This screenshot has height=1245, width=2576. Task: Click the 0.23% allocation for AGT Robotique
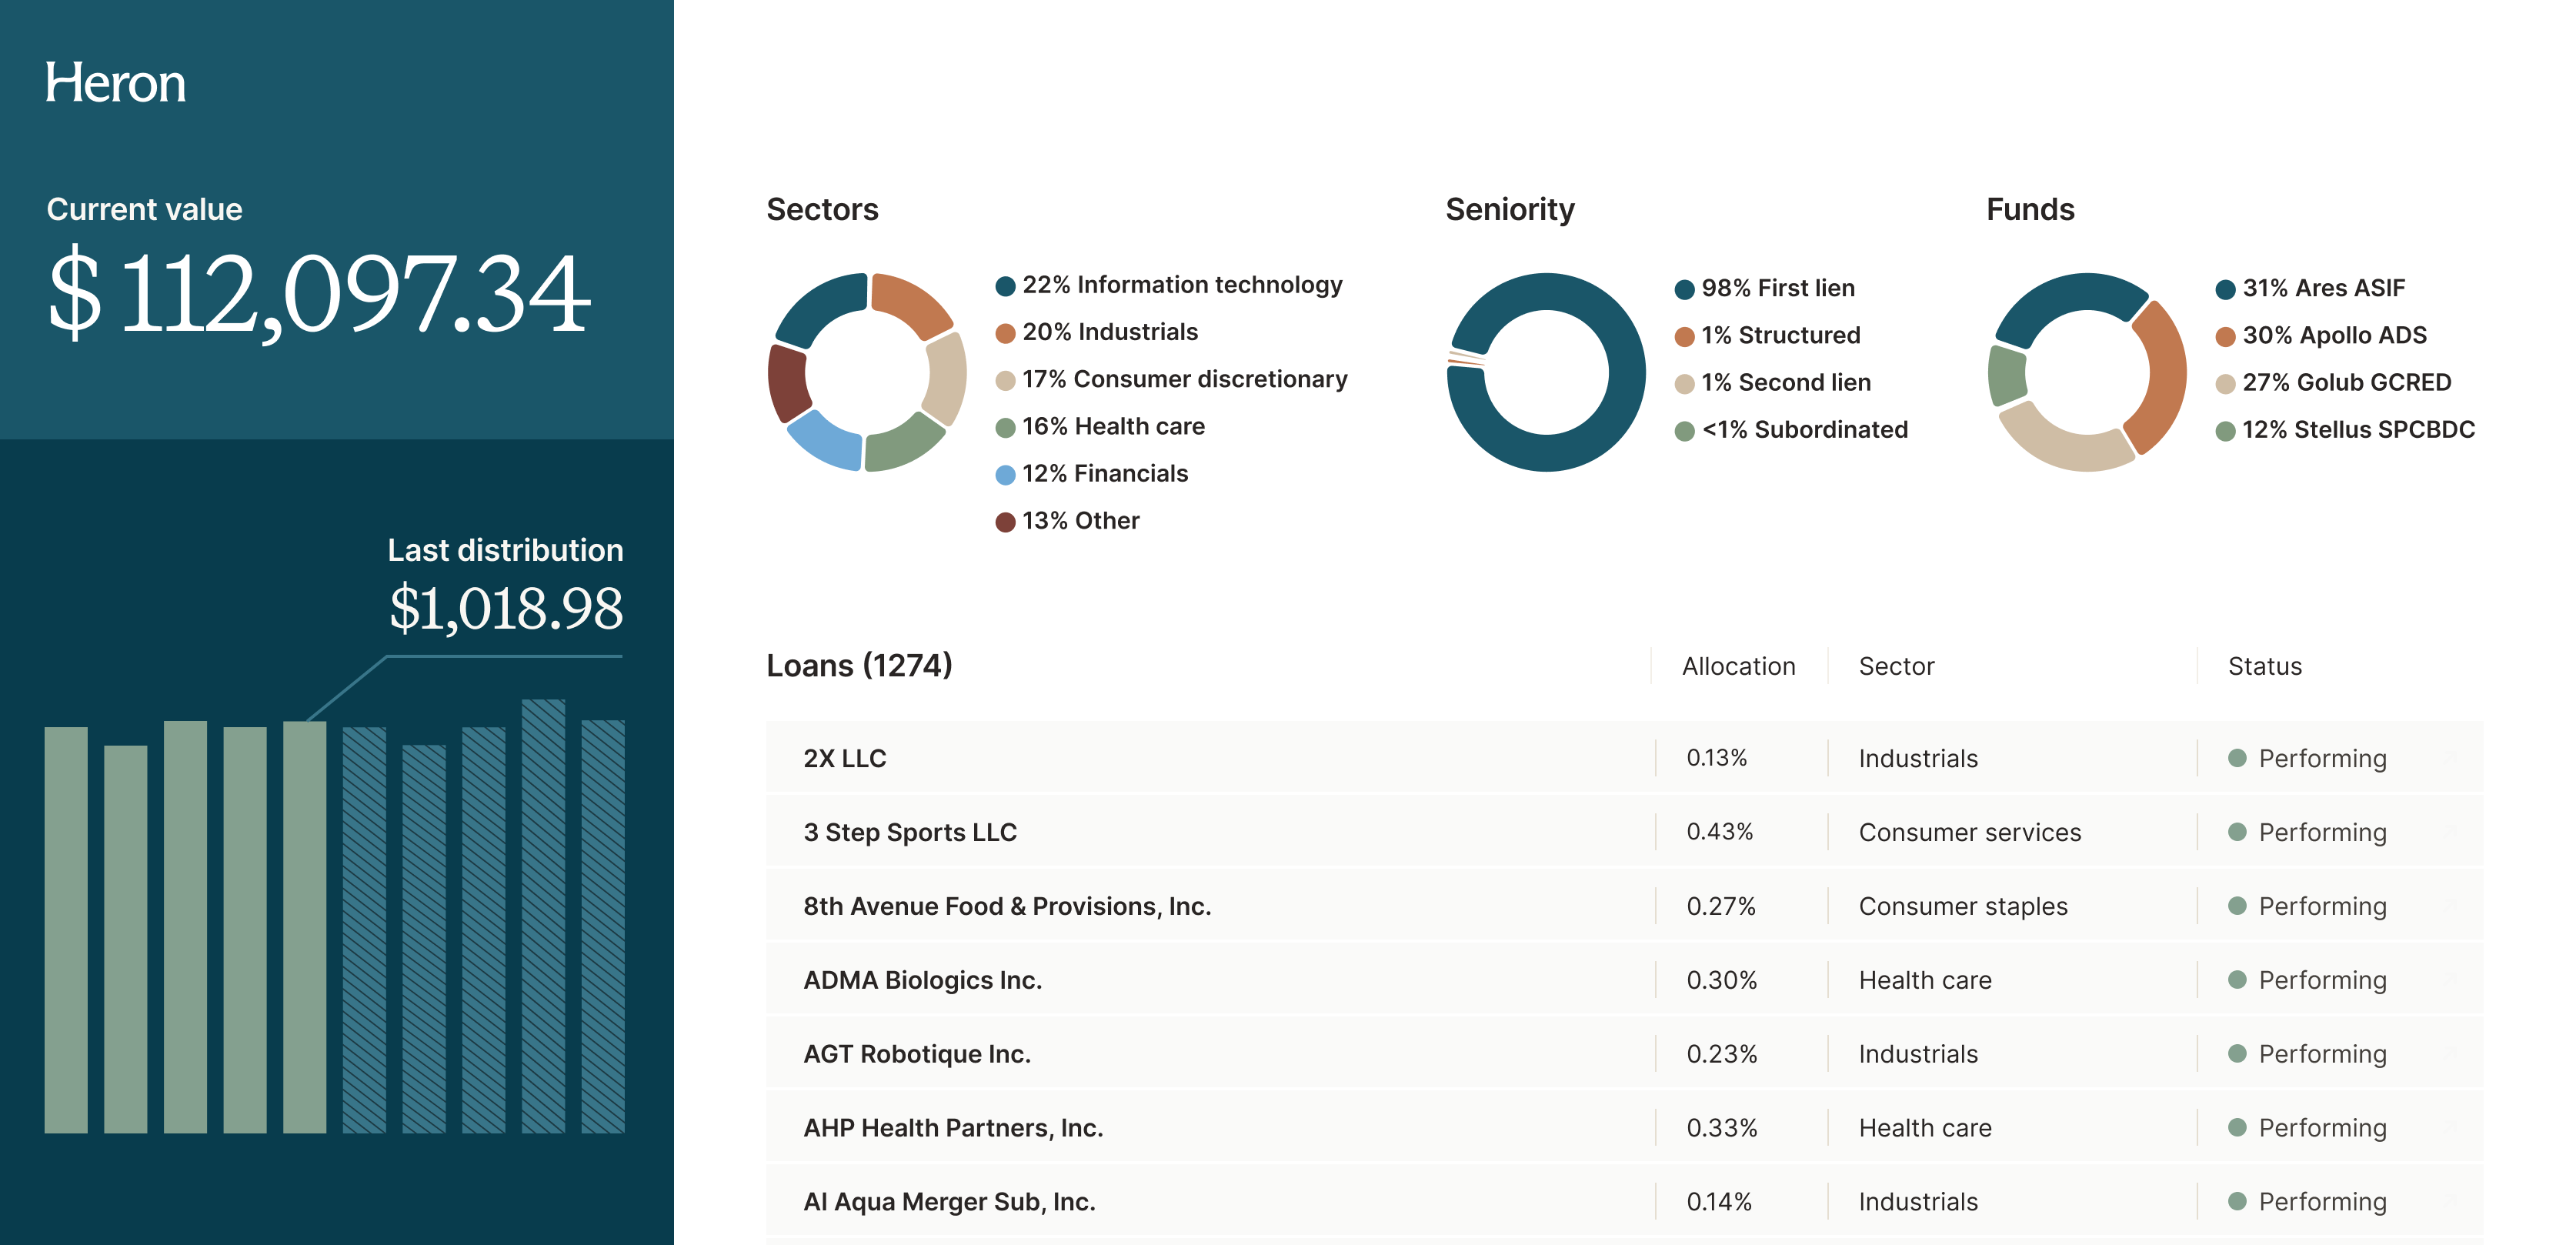click(x=1721, y=1054)
